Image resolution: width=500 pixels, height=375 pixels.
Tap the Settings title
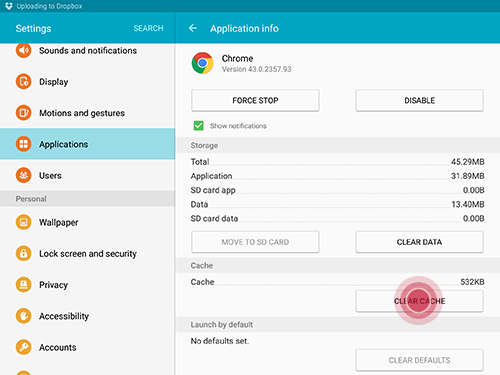[x=33, y=29]
